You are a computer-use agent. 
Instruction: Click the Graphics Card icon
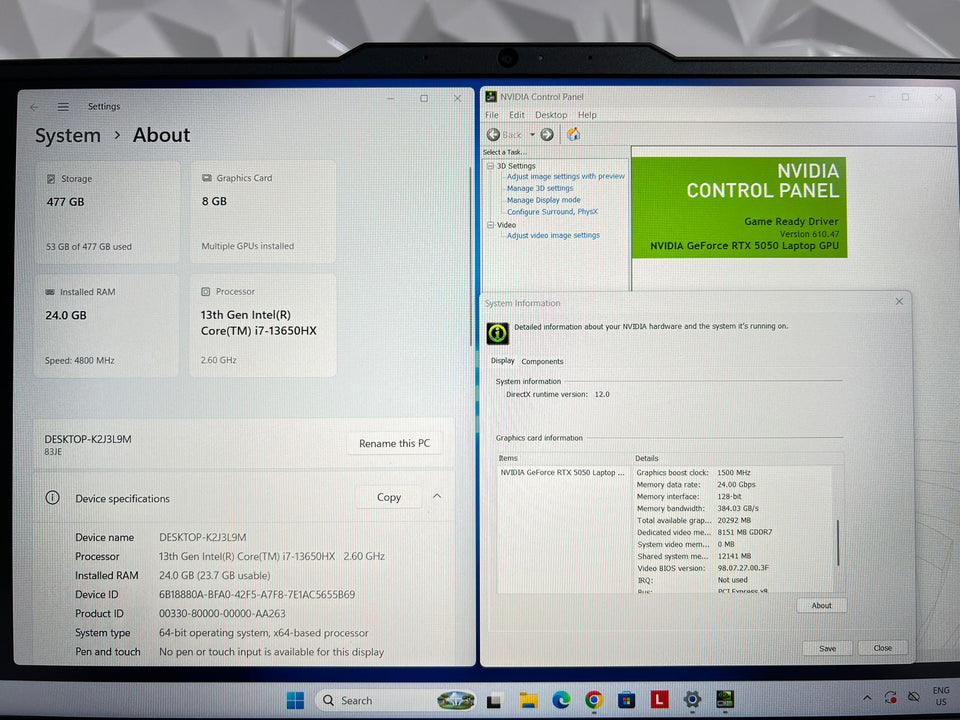click(x=206, y=178)
